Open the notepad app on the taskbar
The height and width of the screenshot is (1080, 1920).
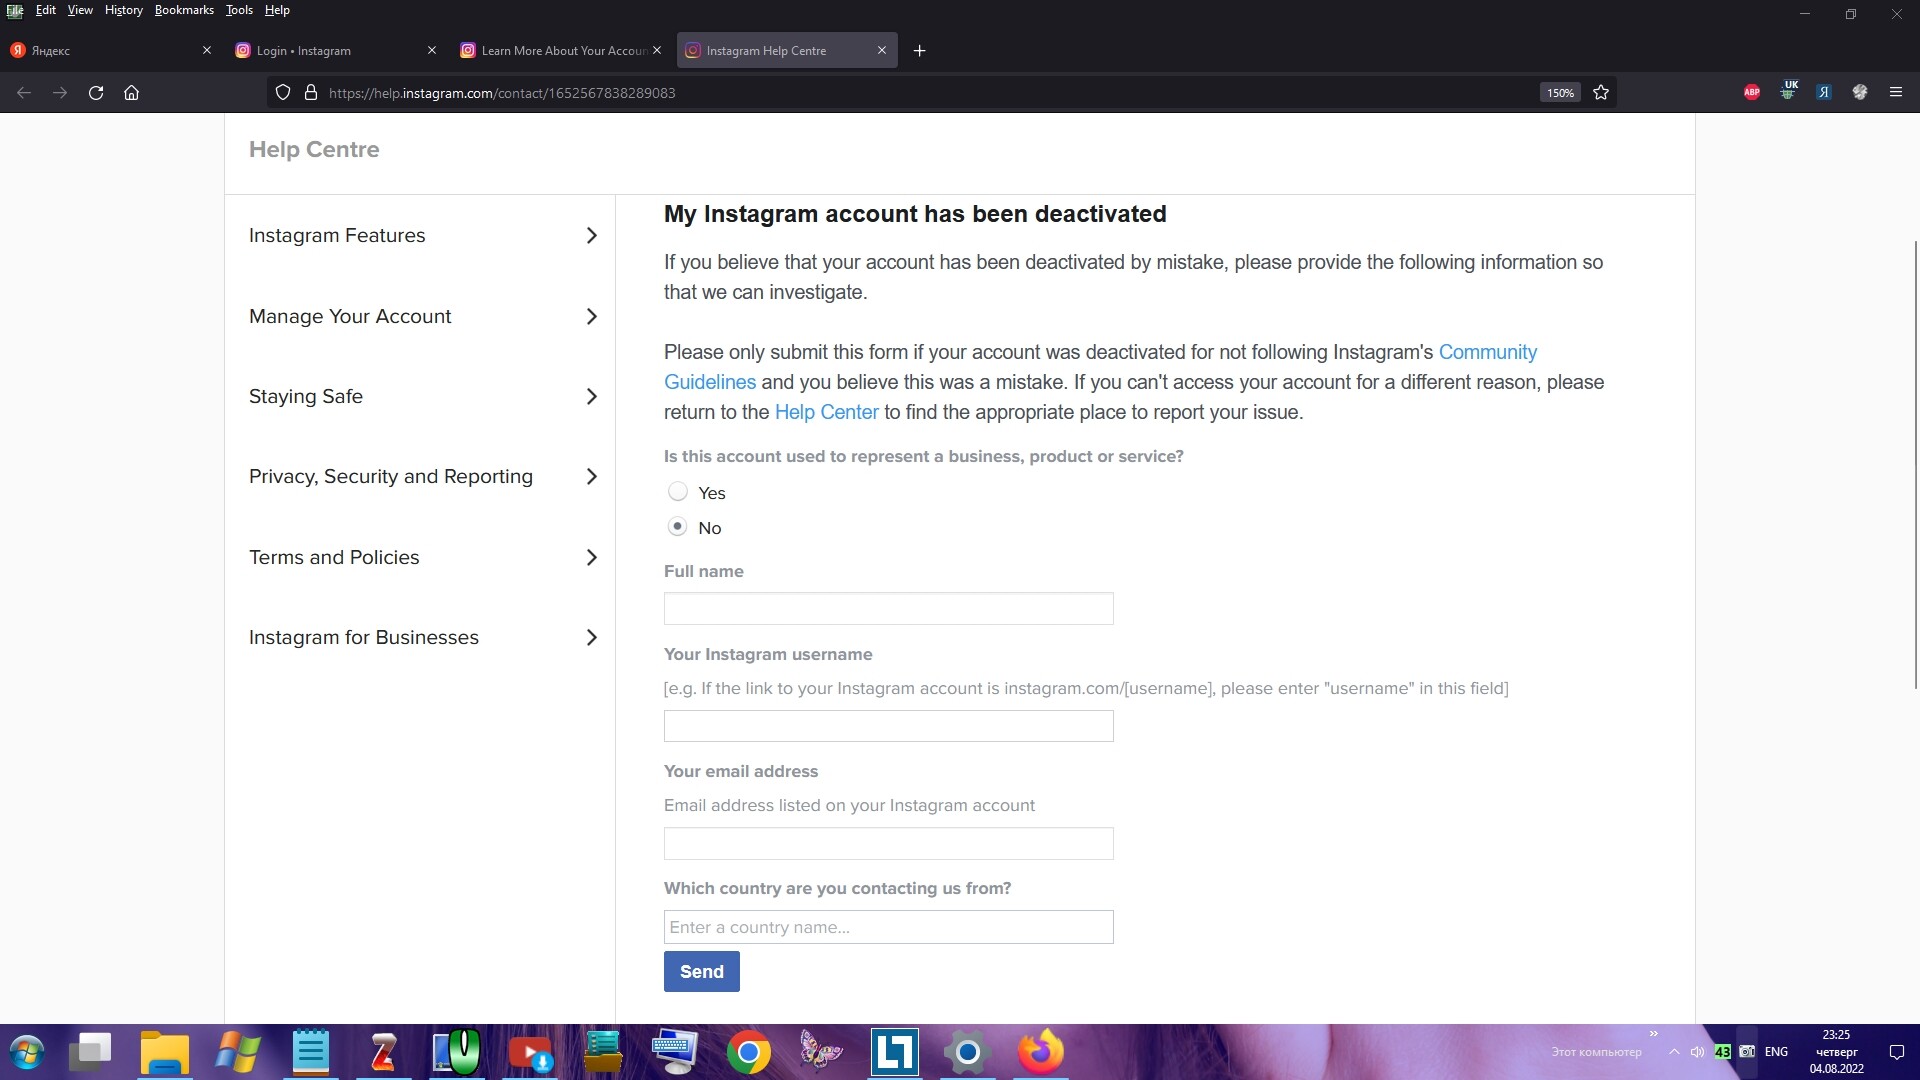[x=311, y=1052]
